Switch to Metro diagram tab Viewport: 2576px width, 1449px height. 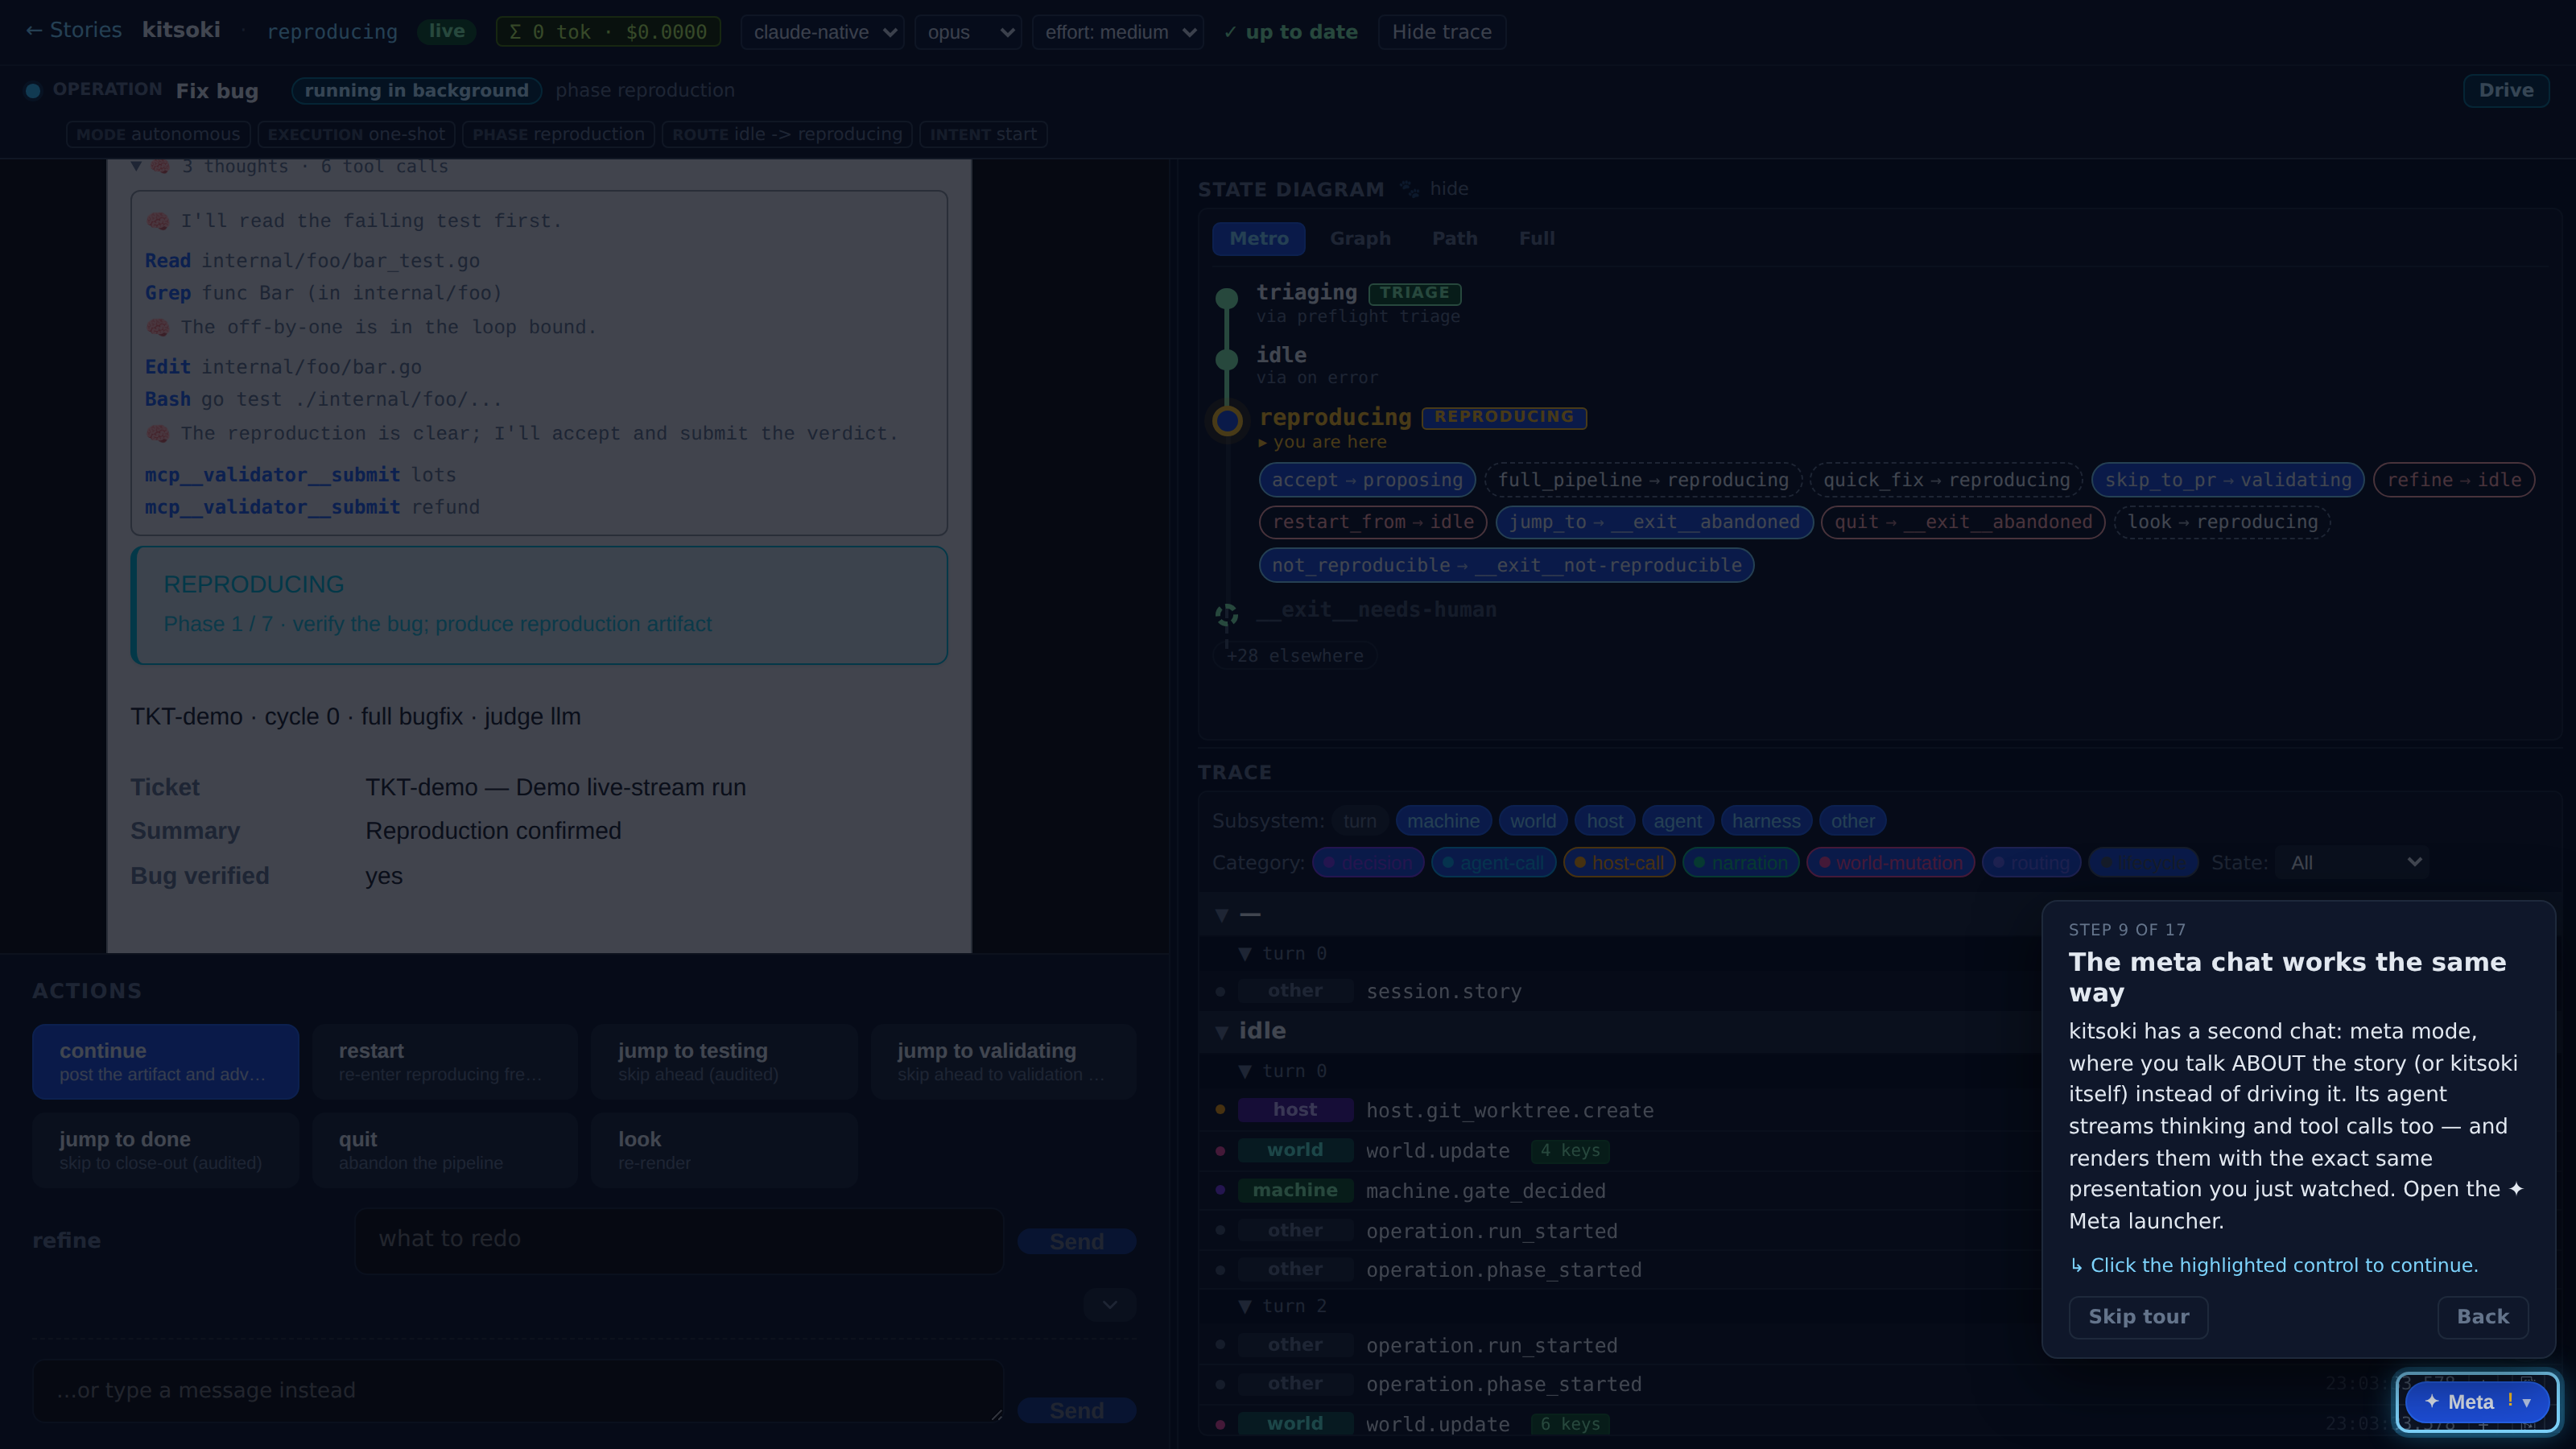click(x=1258, y=238)
